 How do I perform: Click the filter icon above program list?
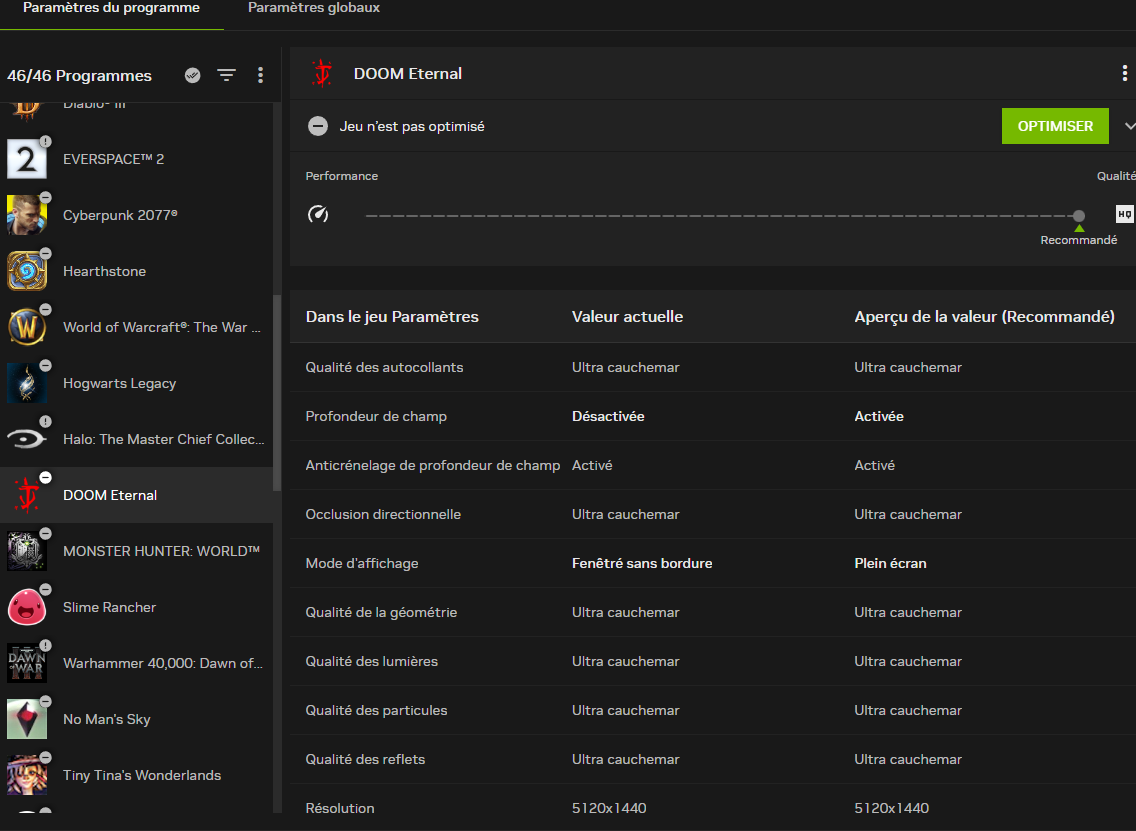click(x=227, y=75)
